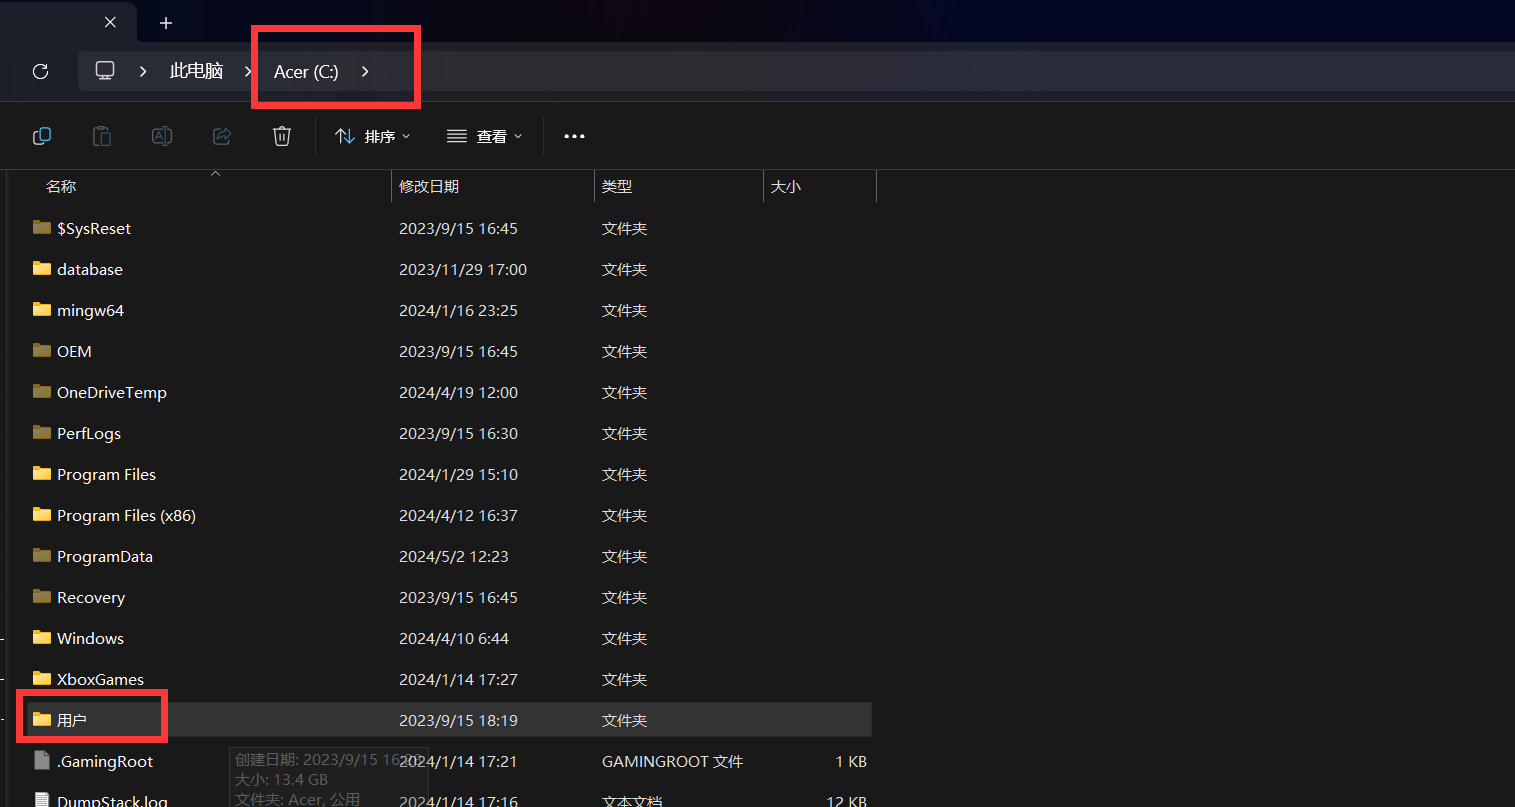Click folder icon of Windows row
Screen dimensions: 1515x807
pyautogui.click(x=42, y=637)
